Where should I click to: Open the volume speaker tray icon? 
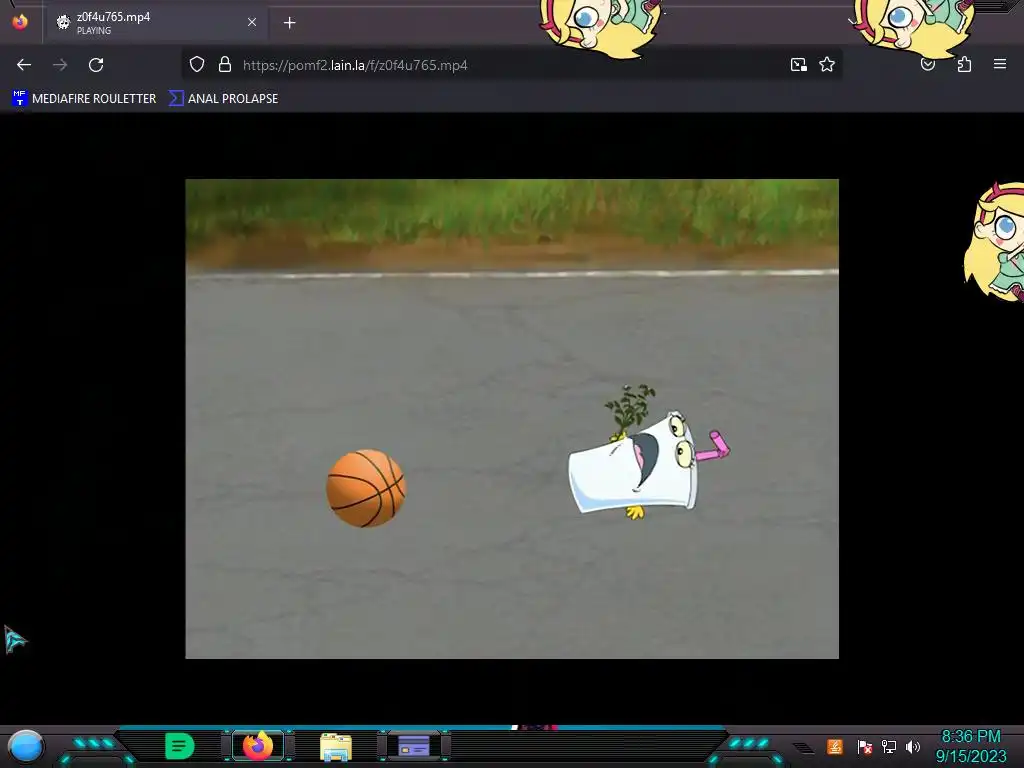913,746
